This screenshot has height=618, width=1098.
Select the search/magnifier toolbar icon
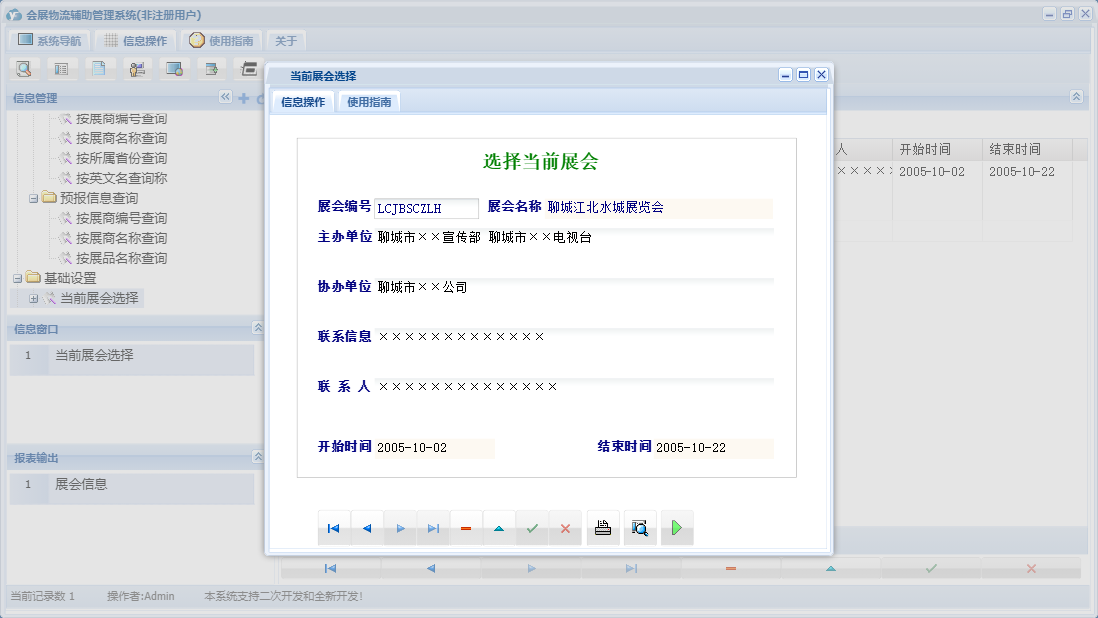coord(24,68)
